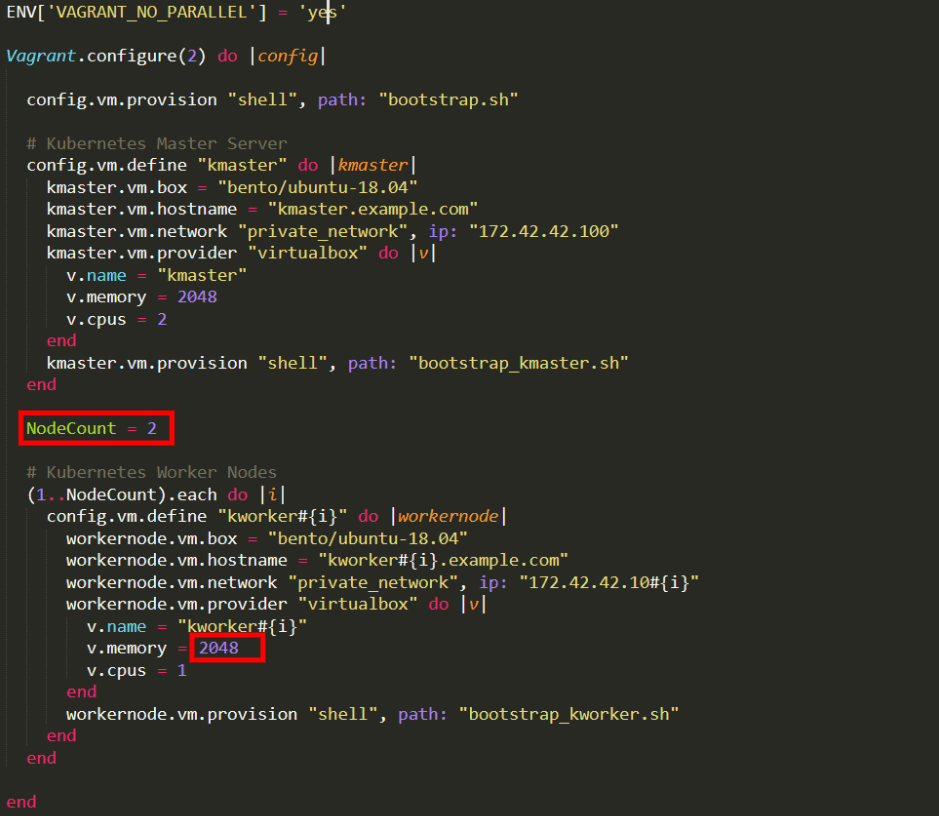This screenshot has height=816, width=939.
Task: Click the '# Kubernetes Worker Nodes' comment
Action: (x=152, y=472)
